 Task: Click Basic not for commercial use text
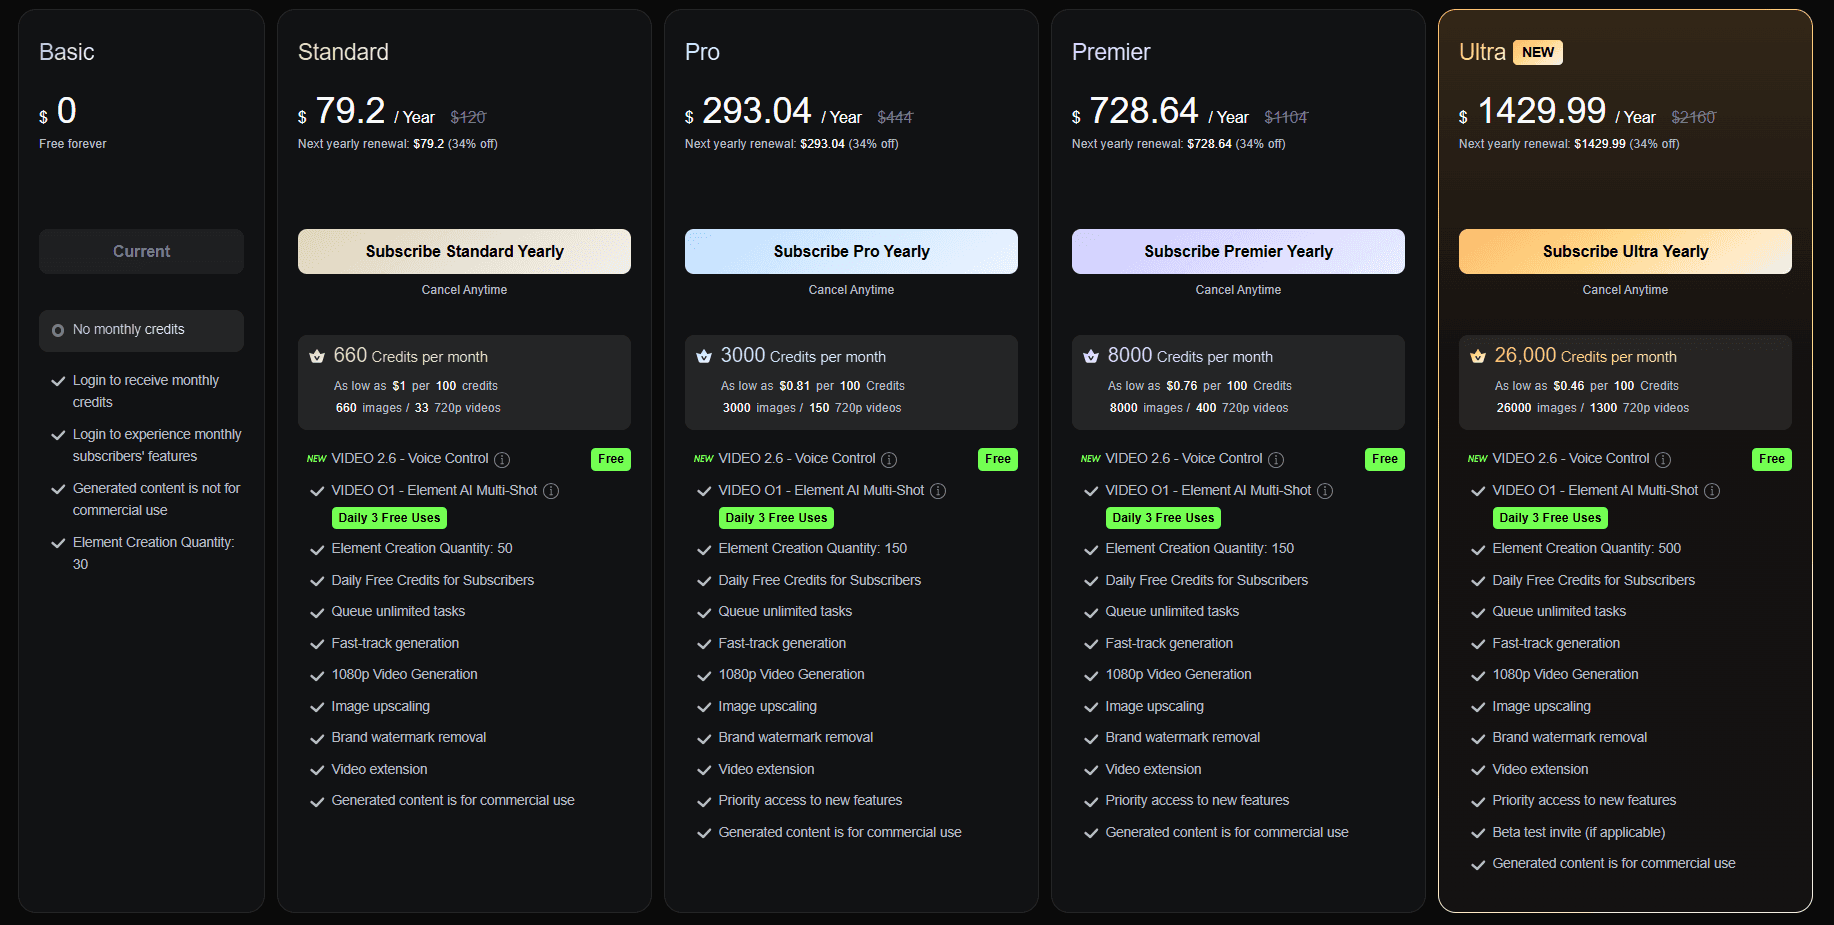156,499
